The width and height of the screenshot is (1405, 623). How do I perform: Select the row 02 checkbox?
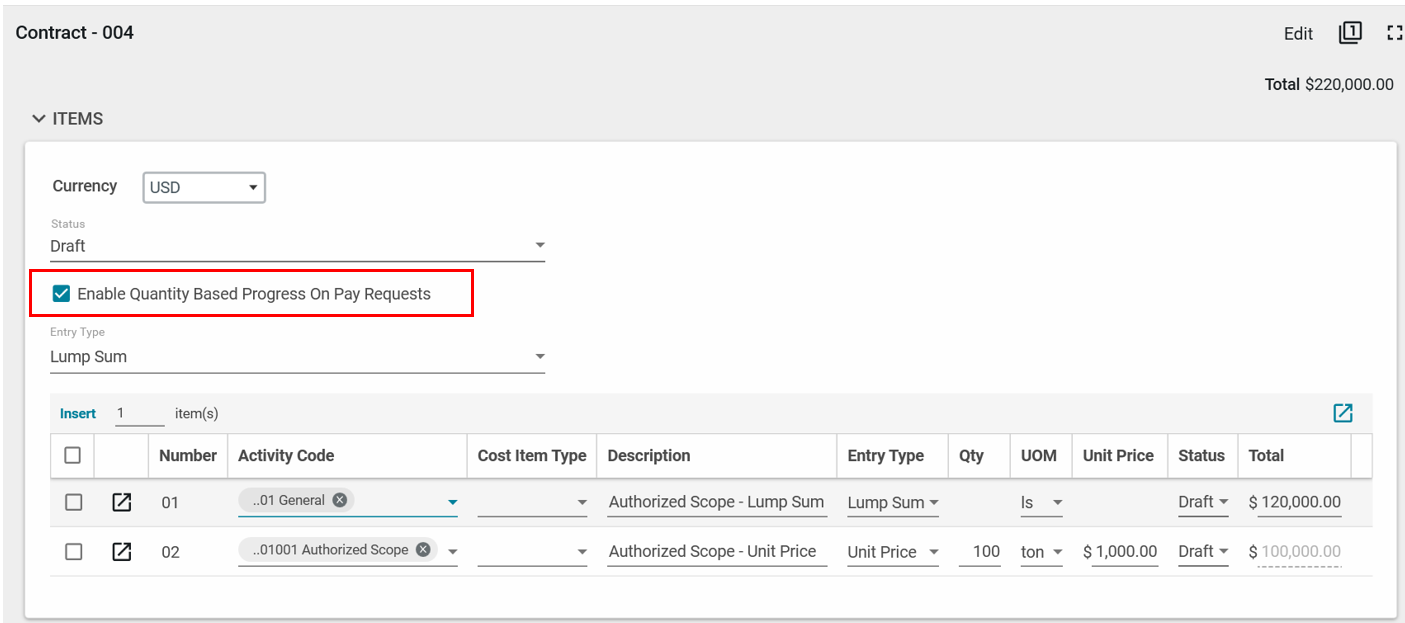tap(73, 551)
